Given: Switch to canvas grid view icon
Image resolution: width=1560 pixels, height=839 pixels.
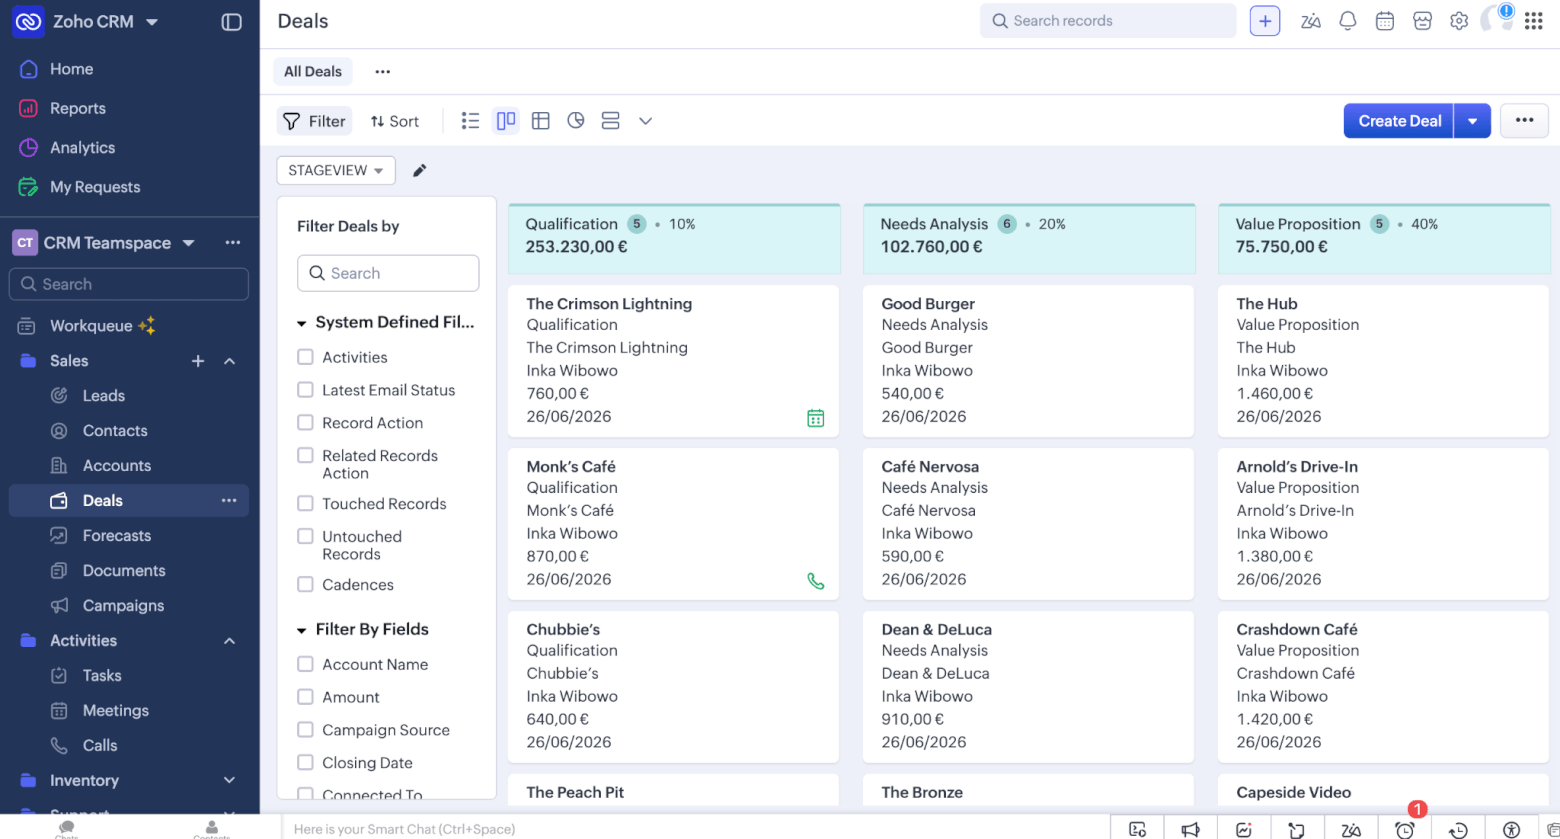Looking at the screenshot, I should [x=541, y=121].
